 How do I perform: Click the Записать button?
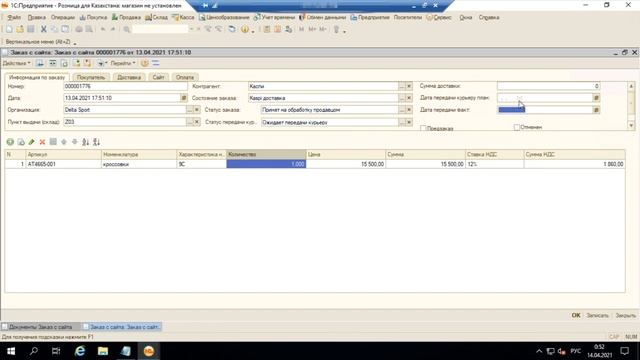598,316
